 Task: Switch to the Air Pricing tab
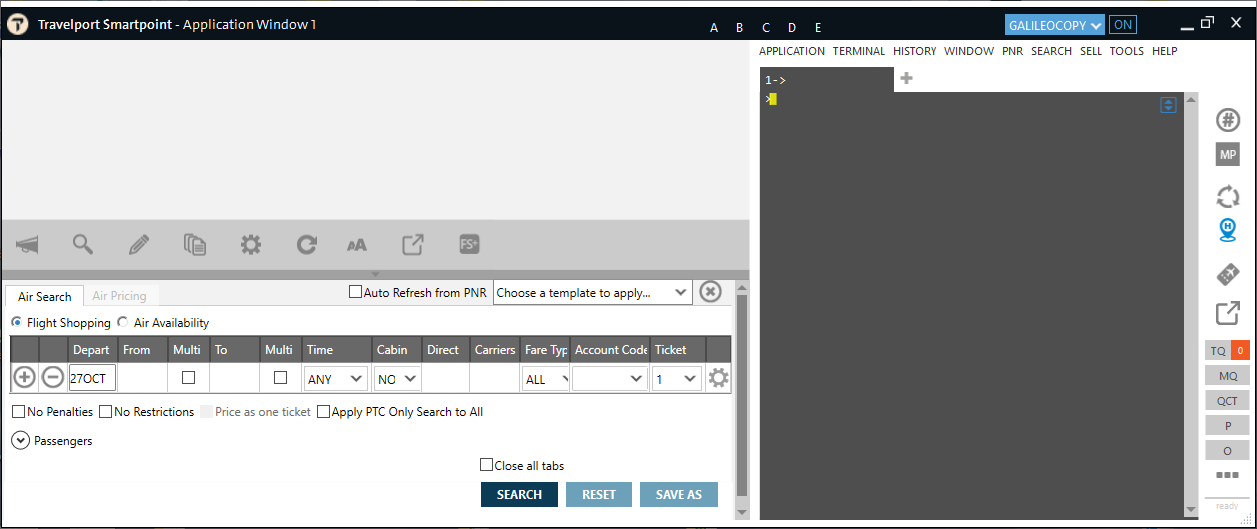click(x=119, y=296)
